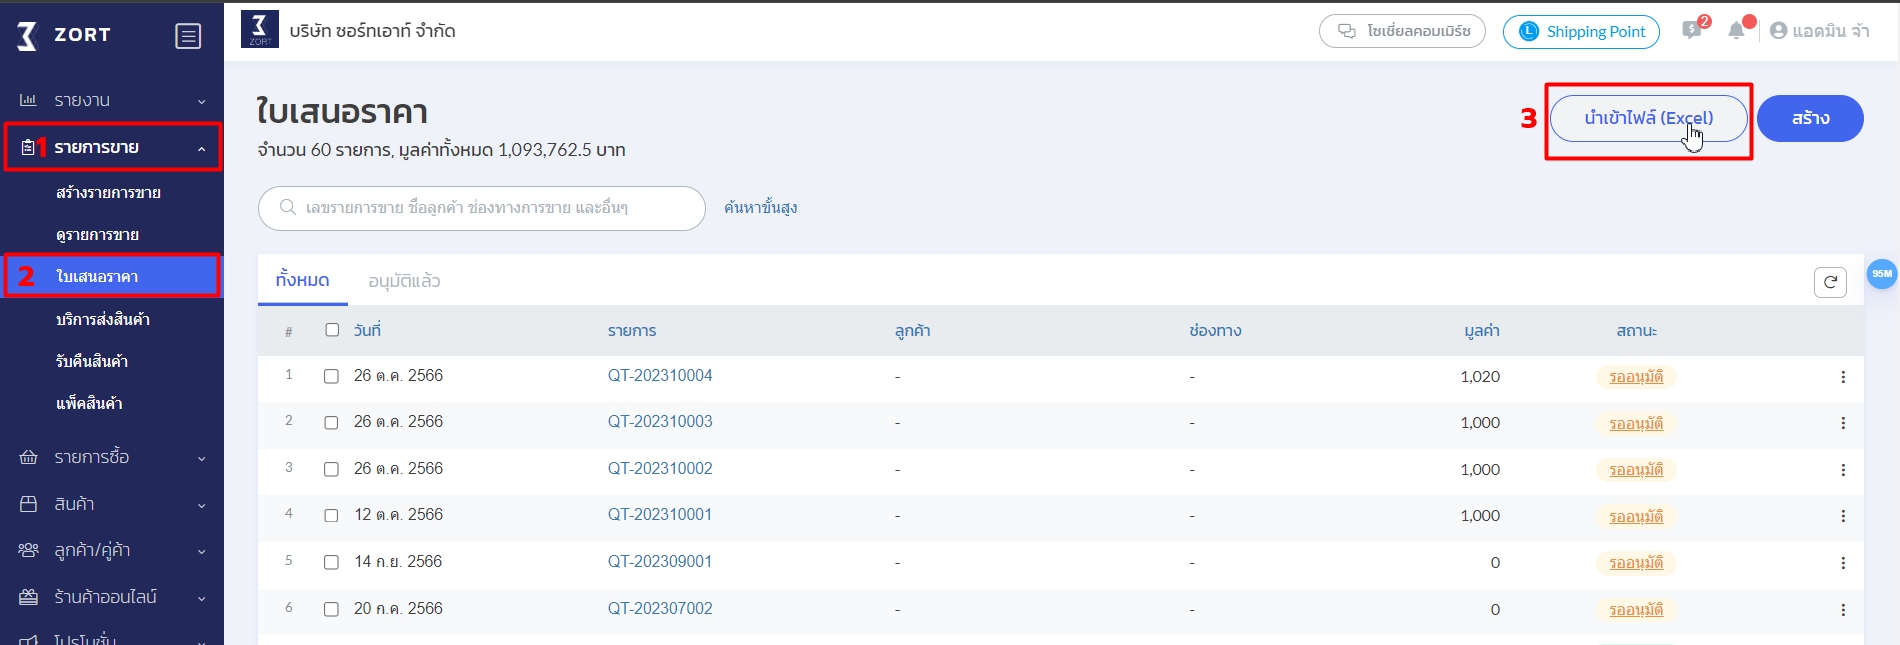
Task: Click the sidebar collapse menu icon
Action: point(188,36)
